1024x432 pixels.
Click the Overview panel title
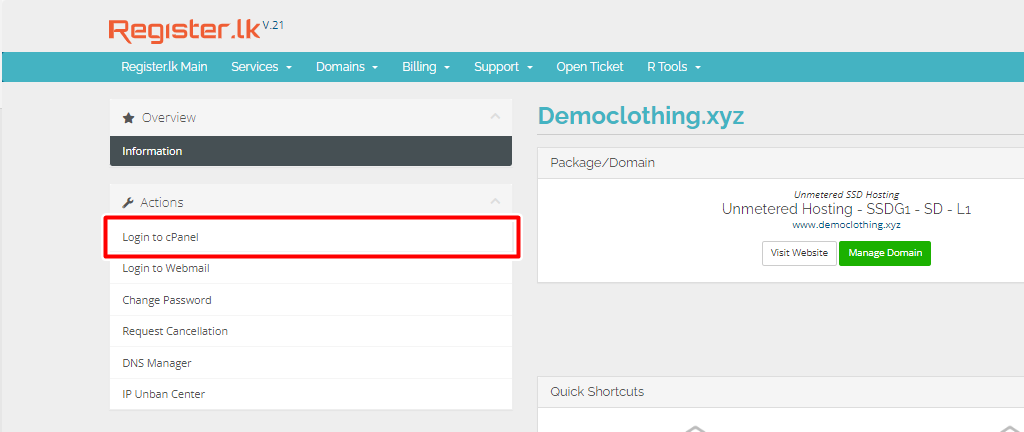point(168,117)
